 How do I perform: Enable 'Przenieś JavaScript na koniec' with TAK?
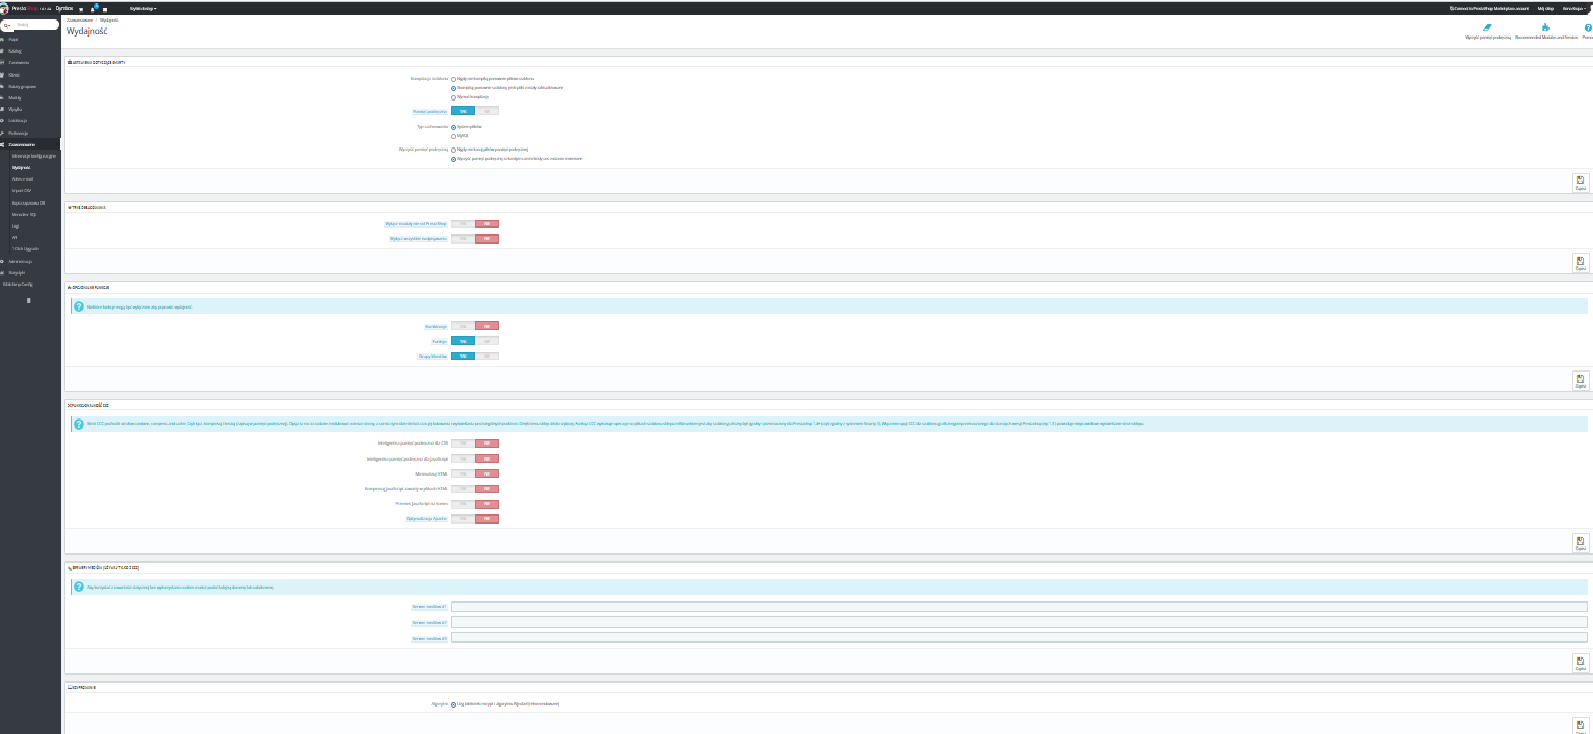point(463,504)
